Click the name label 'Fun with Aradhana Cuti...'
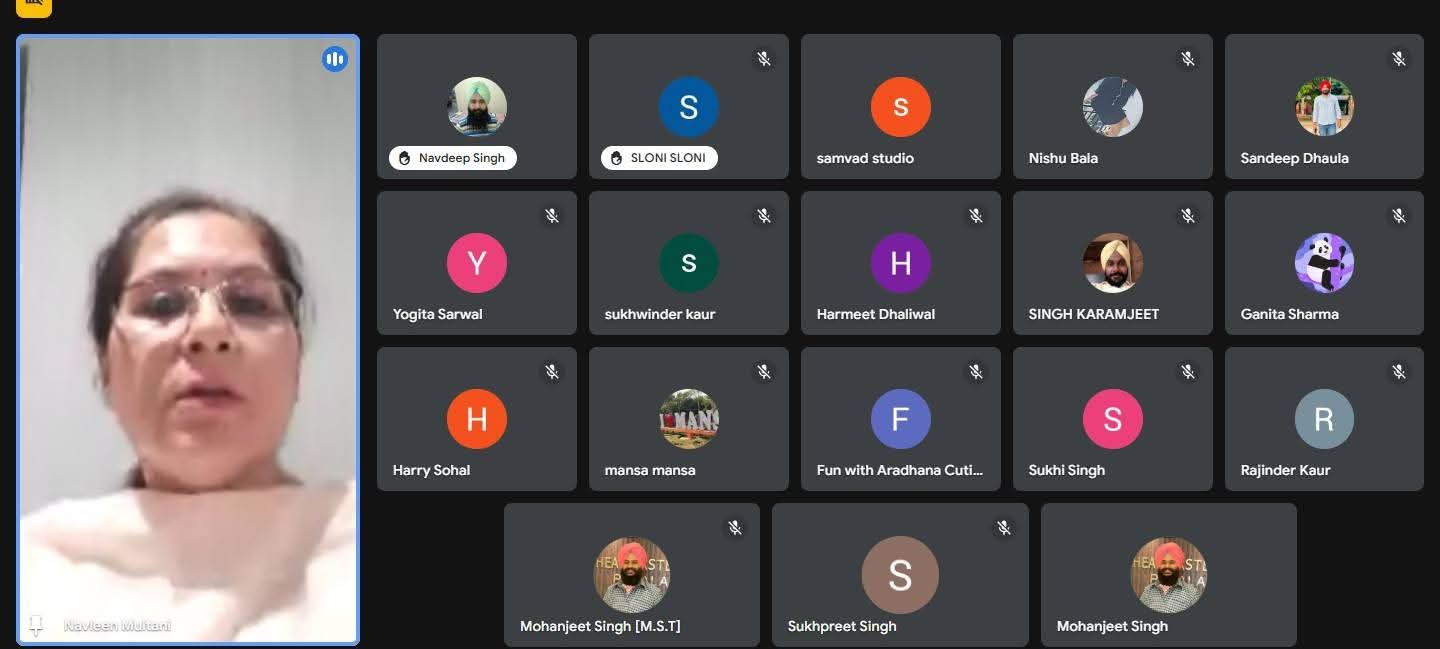 pyautogui.click(x=900, y=470)
